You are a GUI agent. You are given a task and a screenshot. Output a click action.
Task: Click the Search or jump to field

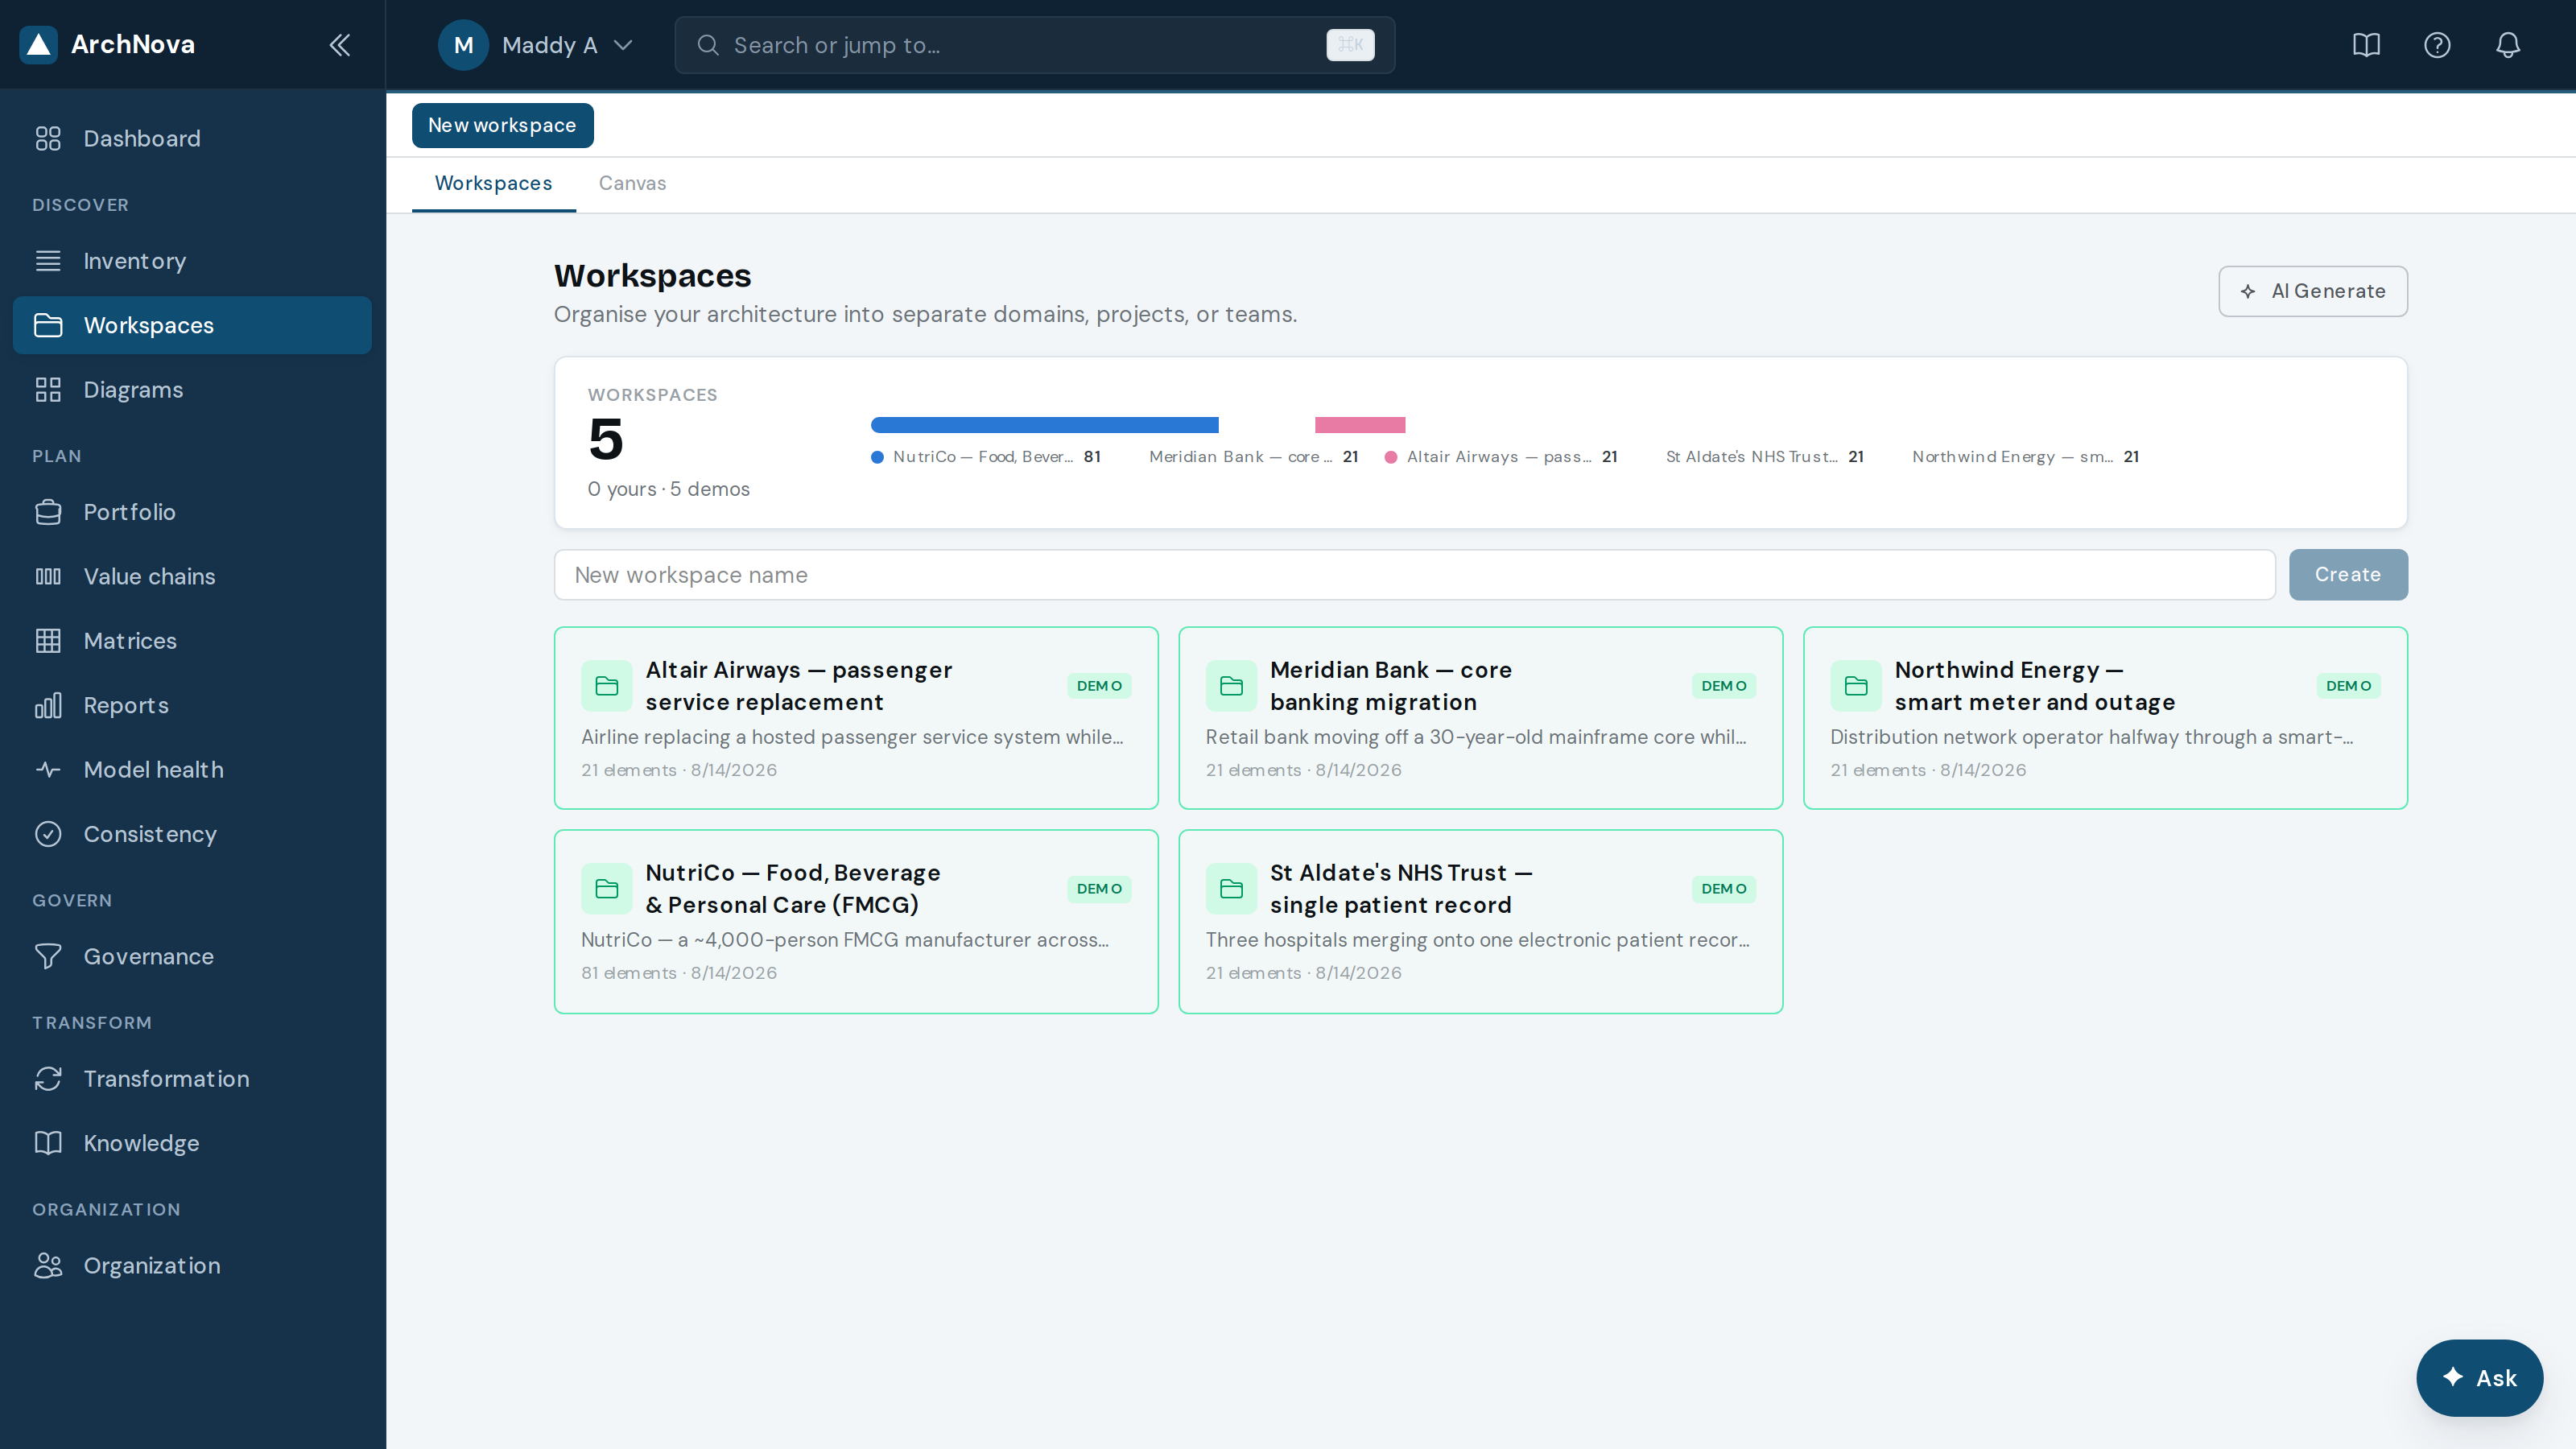[x=1034, y=45]
